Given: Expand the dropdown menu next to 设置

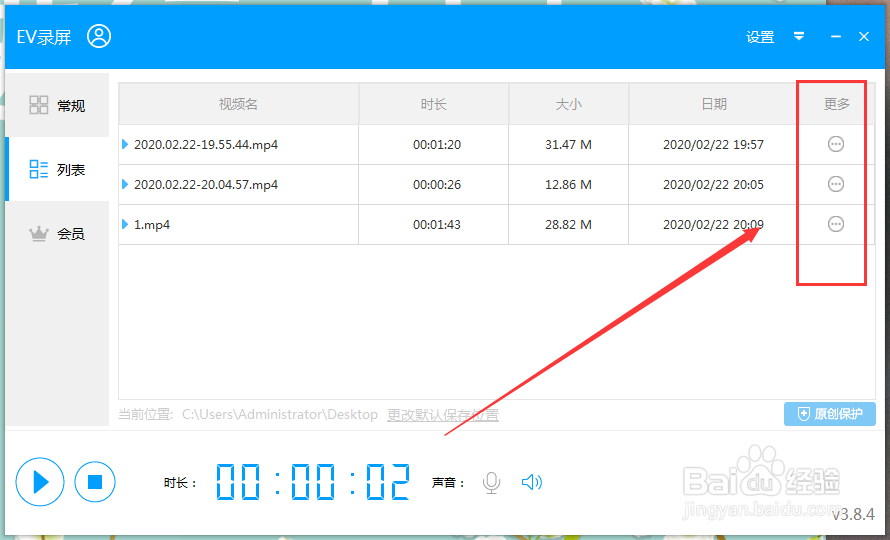Looking at the screenshot, I should tap(799, 36).
